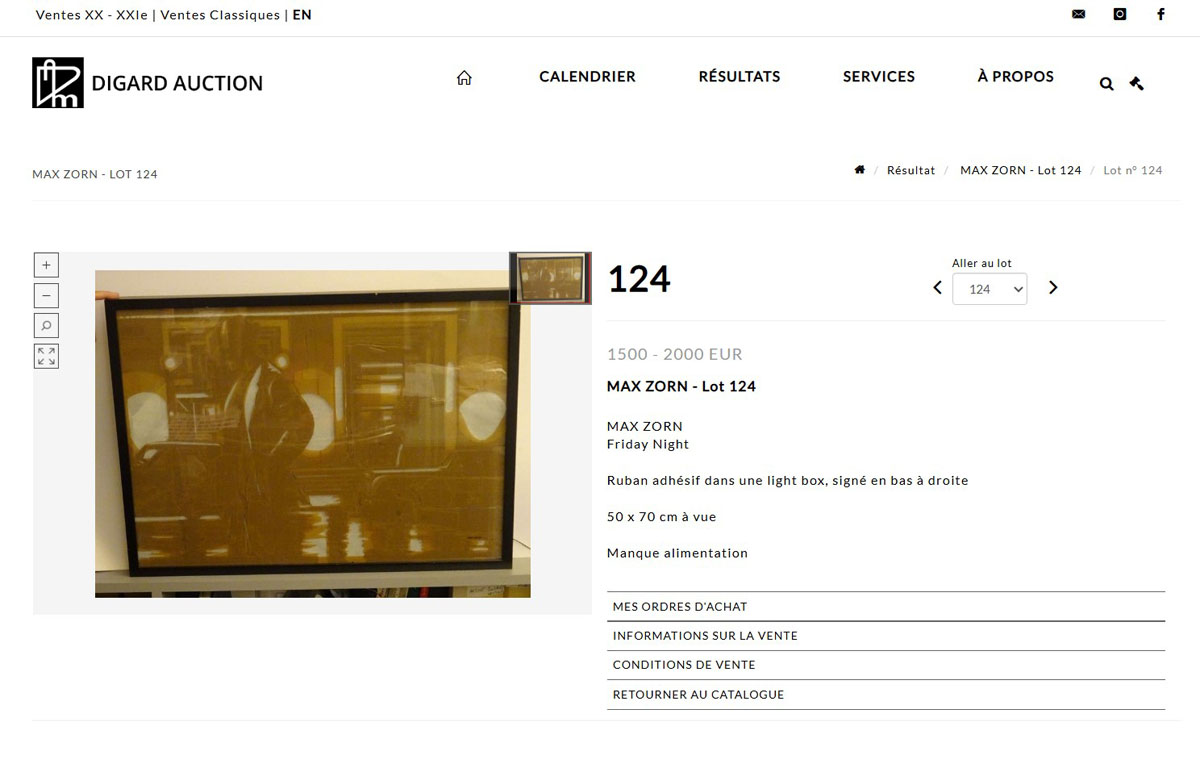
Task: Go to the next lot arrow
Action: [1053, 288]
